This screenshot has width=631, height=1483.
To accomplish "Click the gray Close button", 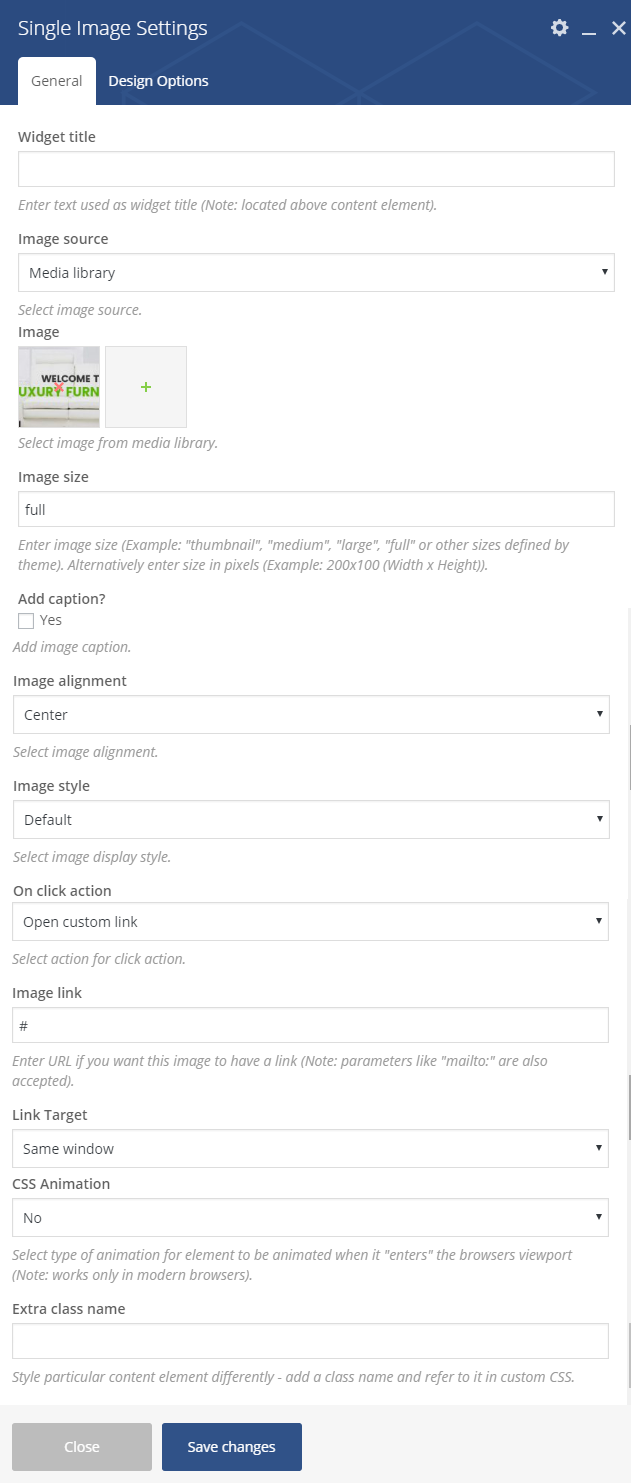I will (x=82, y=1447).
